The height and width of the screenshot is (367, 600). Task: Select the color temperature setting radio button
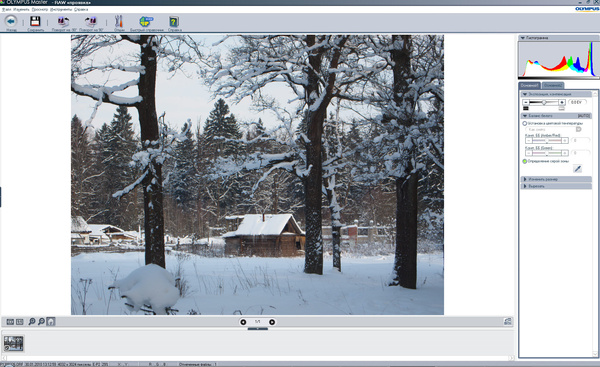pos(525,123)
